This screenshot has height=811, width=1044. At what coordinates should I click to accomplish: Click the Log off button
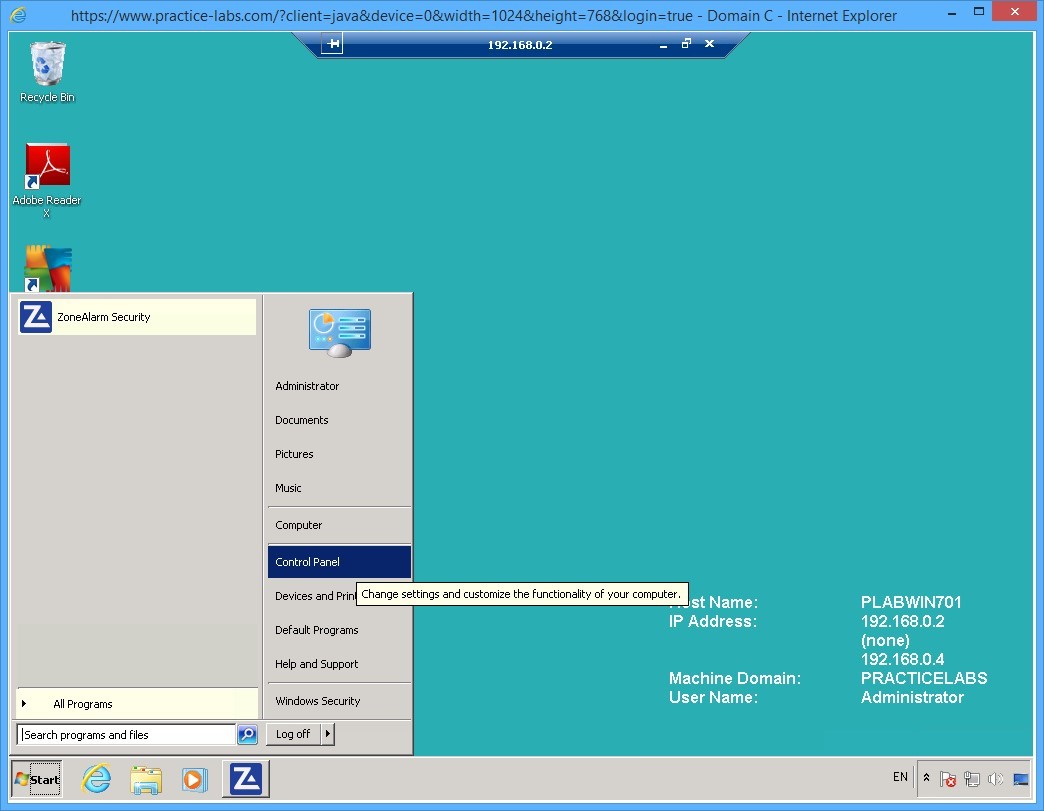point(294,733)
